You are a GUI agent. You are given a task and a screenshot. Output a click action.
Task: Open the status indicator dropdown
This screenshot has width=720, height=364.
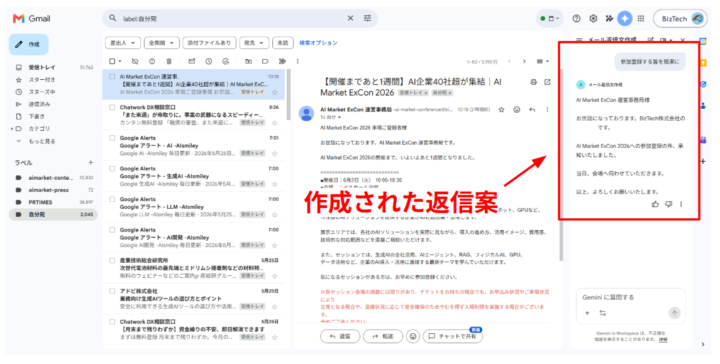[x=549, y=19]
